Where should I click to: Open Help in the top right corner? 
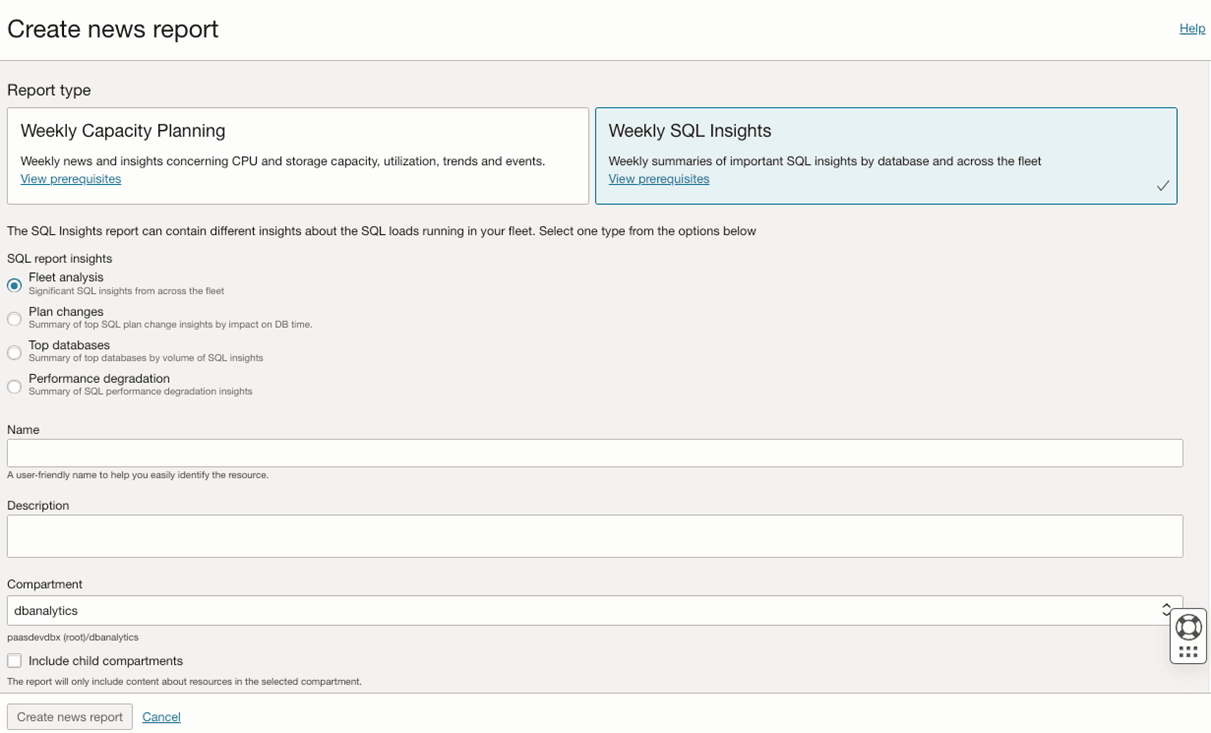1192,28
